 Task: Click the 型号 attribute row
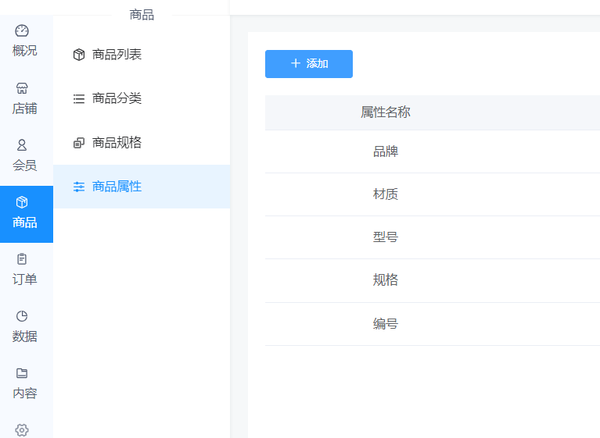pos(385,238)
